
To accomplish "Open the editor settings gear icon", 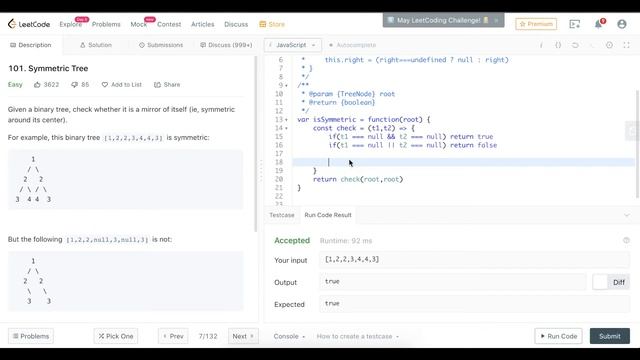I will point(609,45).
